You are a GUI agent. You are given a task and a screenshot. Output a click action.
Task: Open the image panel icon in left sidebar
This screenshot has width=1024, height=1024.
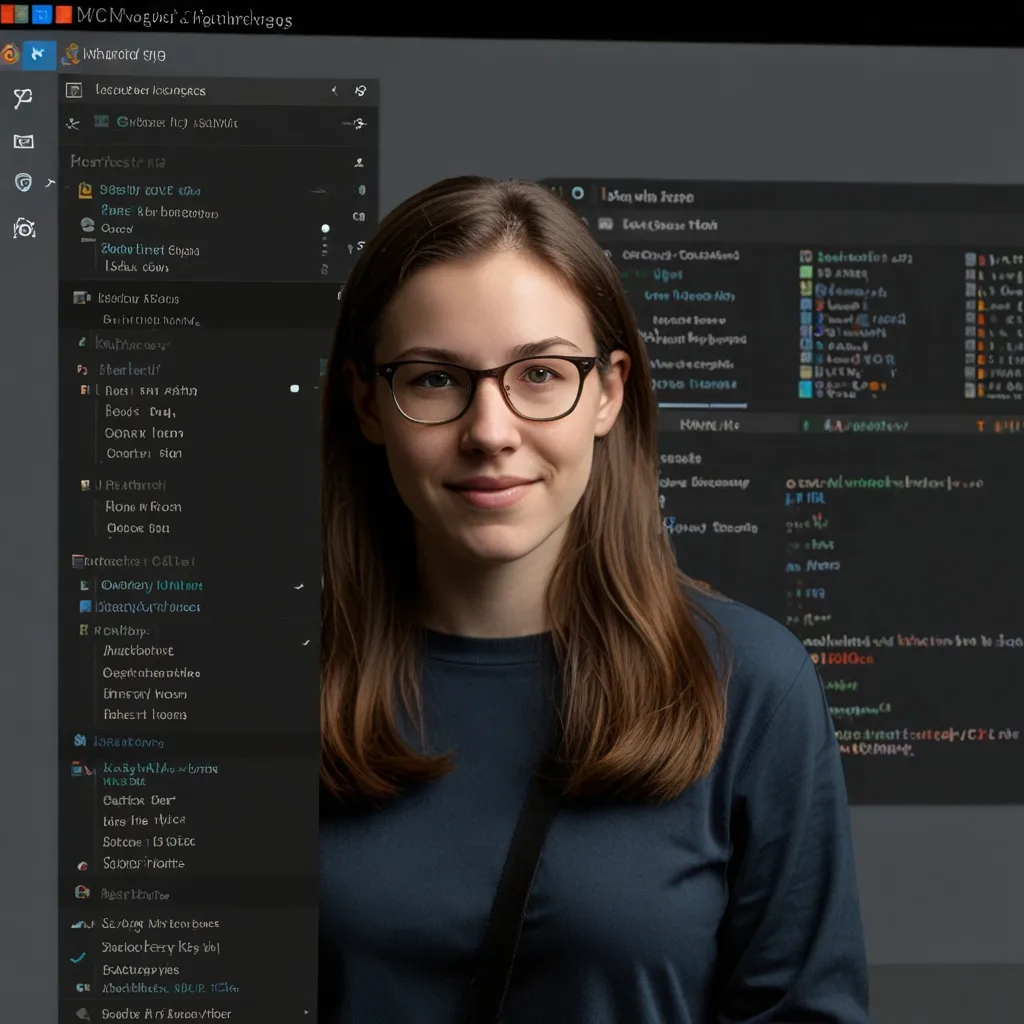(23, 141)
